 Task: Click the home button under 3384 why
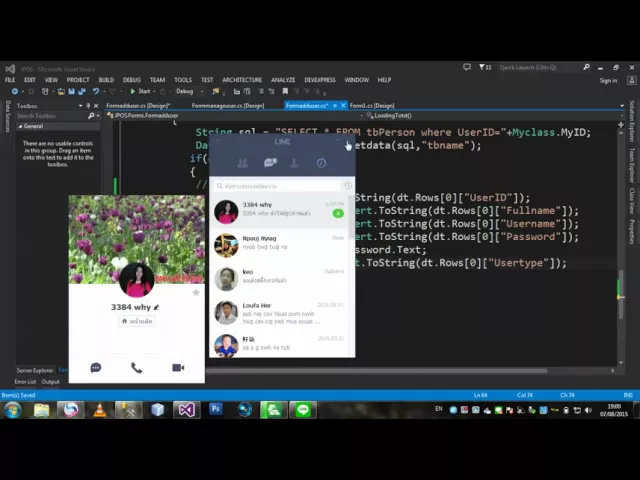click(x=137, y=321)
